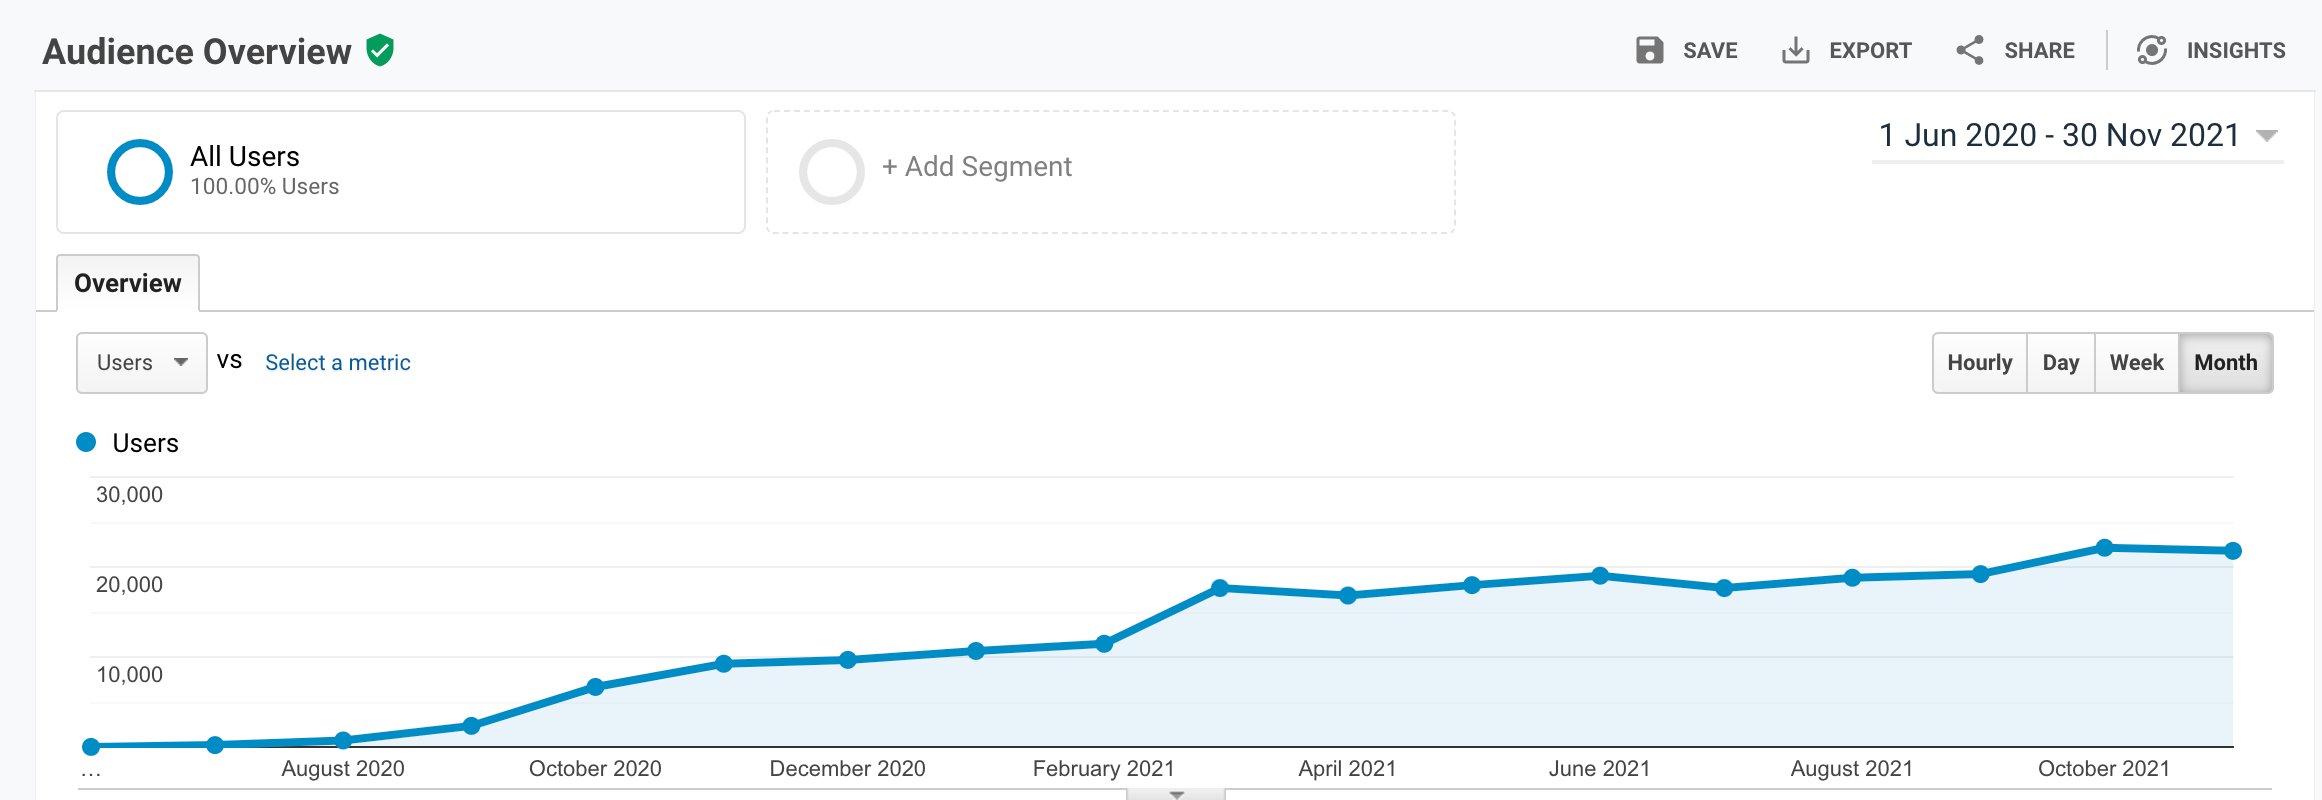Screen dimensions: 2322x800
Task: Click the October 2021 data point
Action: click(2104, 548)
